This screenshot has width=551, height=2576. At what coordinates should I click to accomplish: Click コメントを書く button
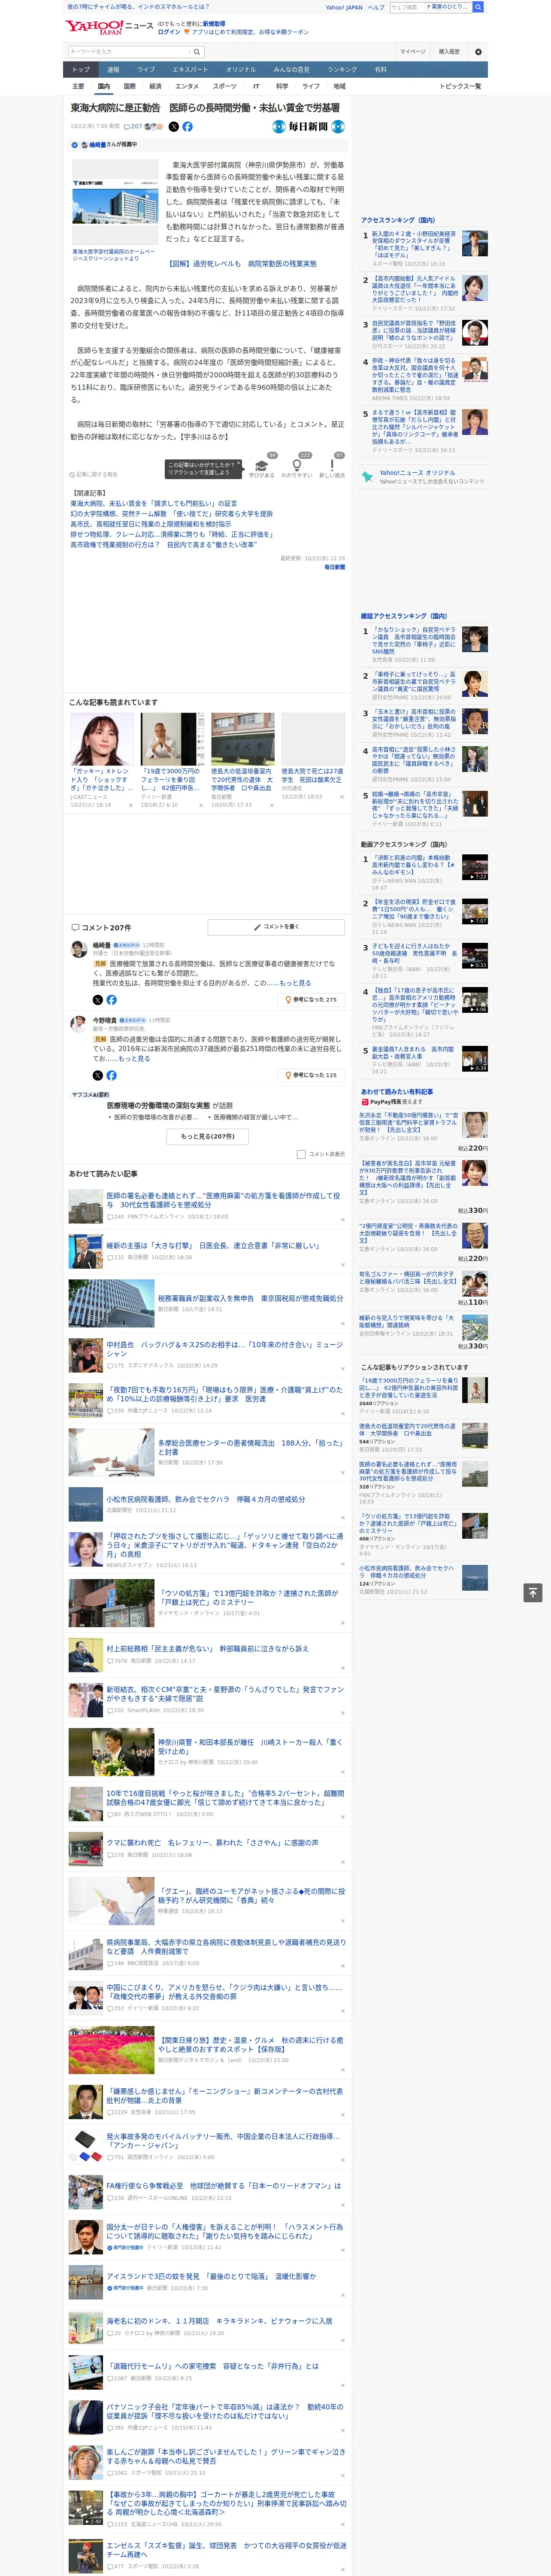coord(276,927)
